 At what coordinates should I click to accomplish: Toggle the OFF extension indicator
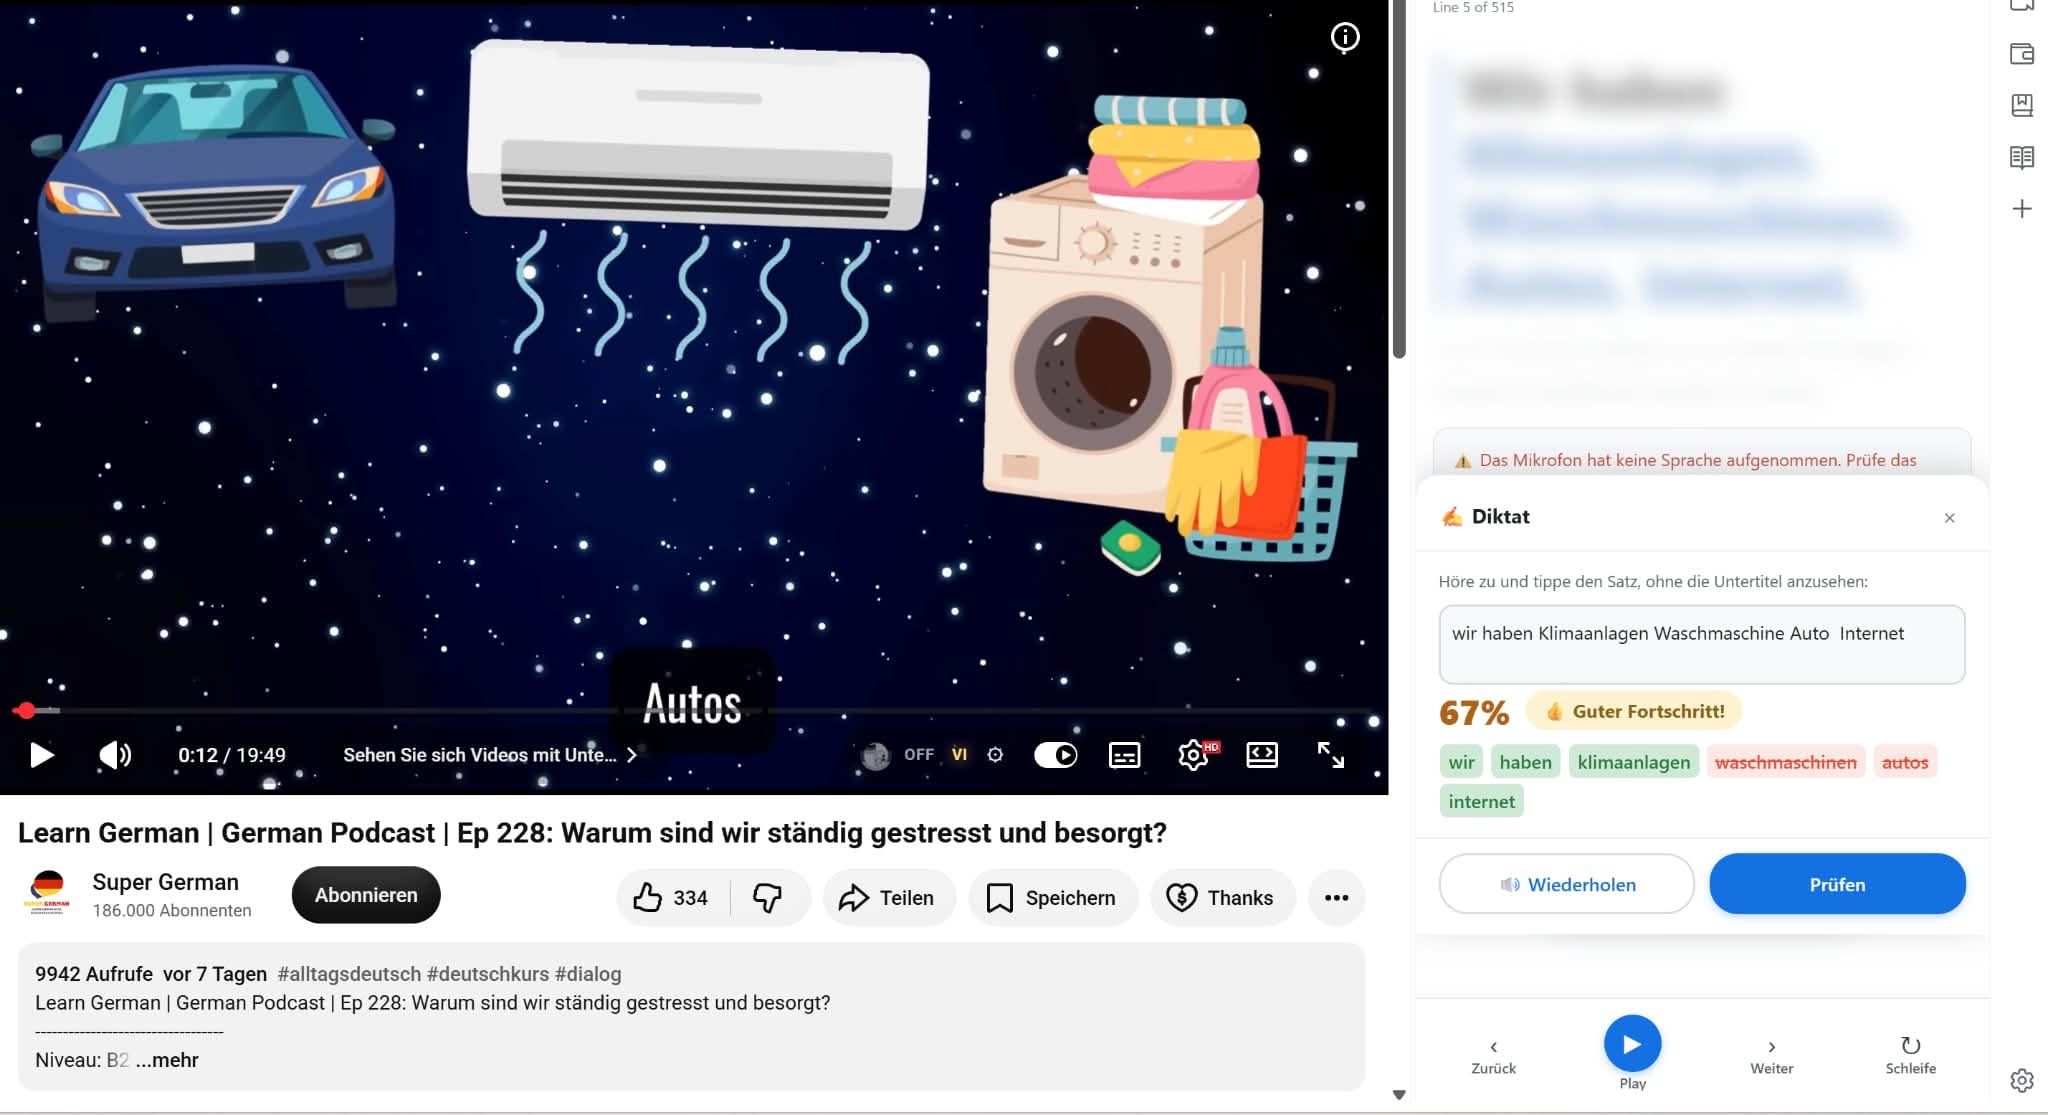pyautogui.click(x=918, y=755)
